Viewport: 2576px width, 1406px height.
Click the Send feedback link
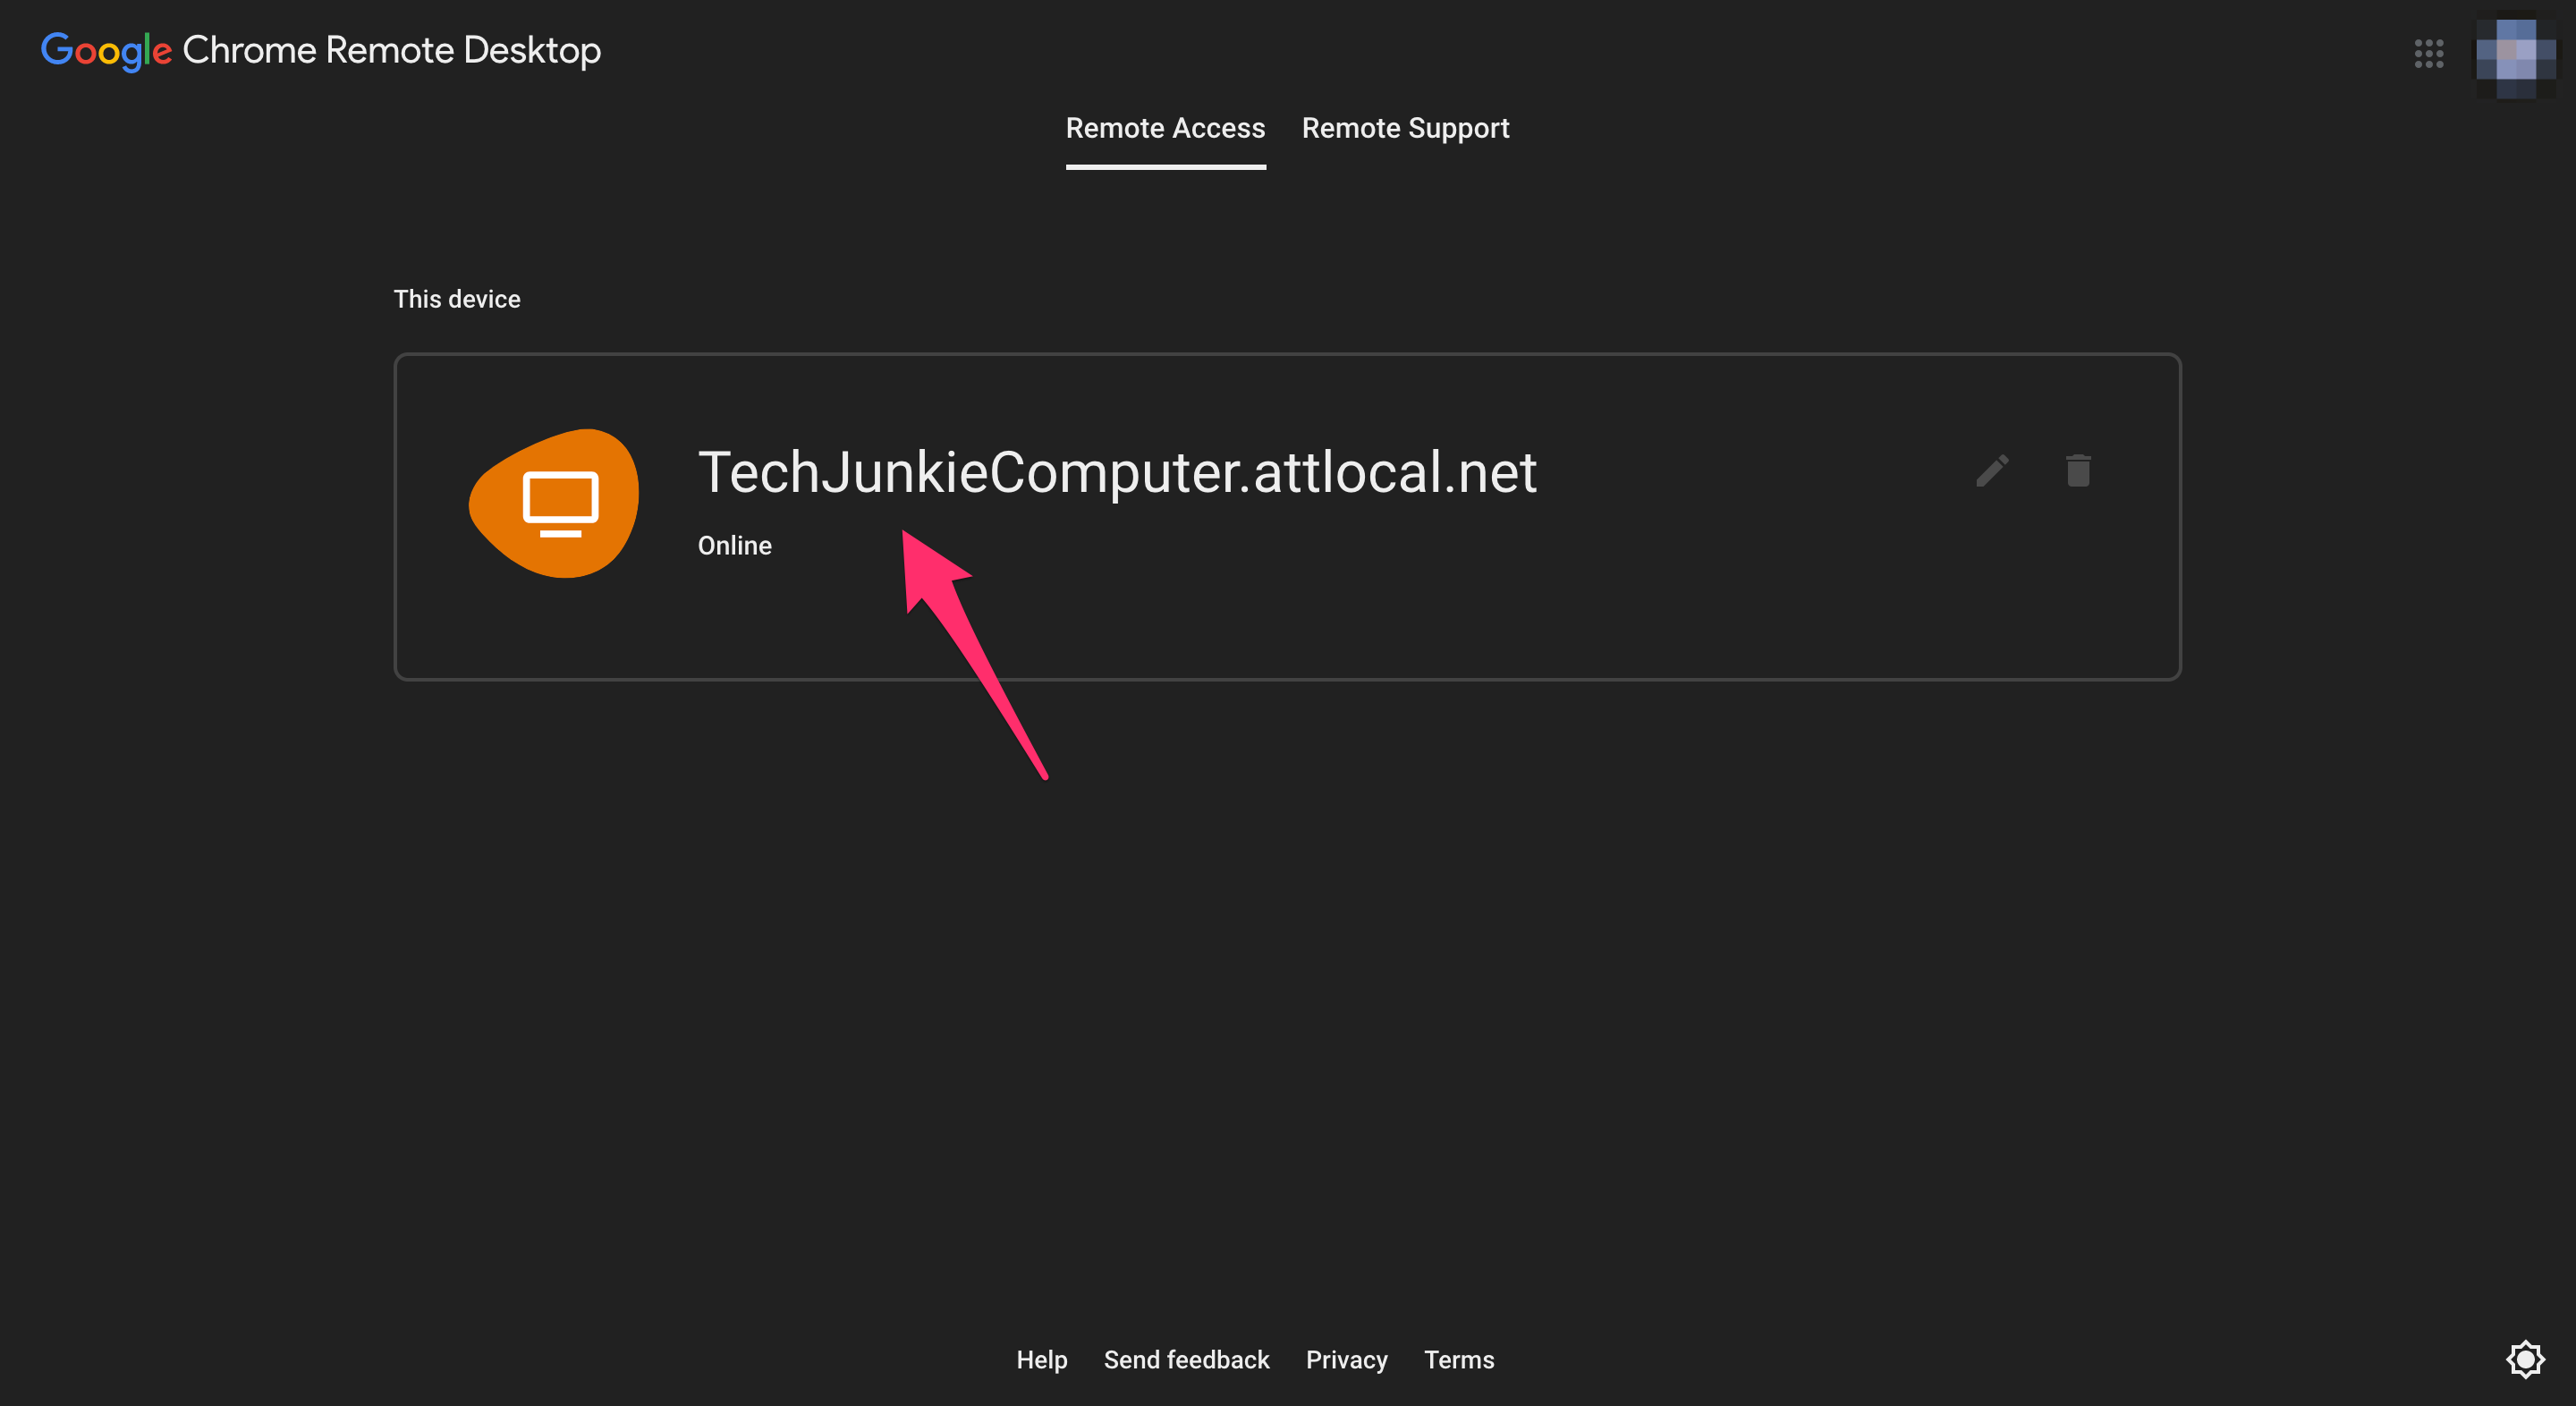pos(1186,1360)
